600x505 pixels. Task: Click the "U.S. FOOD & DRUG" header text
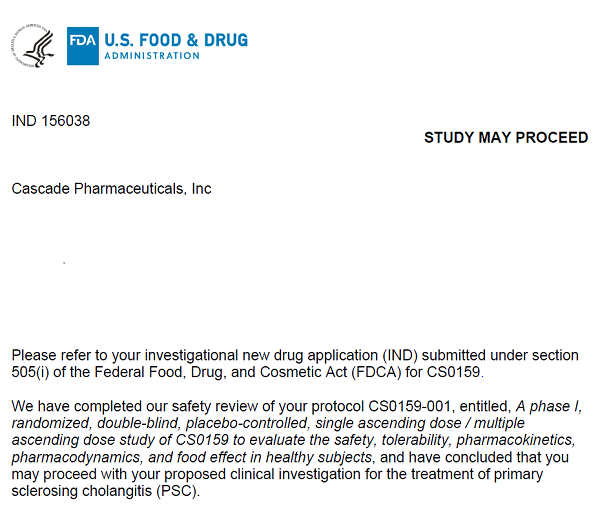coord(176,40)
